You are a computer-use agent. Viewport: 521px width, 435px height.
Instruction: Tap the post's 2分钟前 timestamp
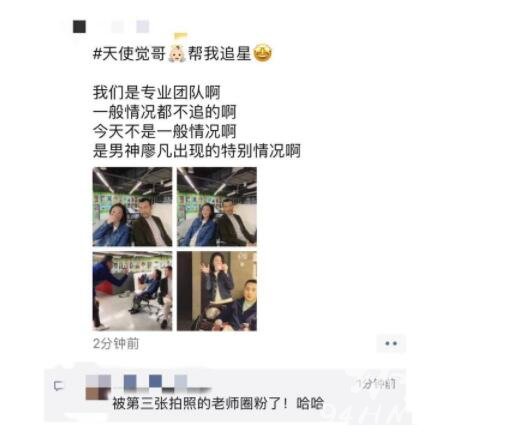116,344
